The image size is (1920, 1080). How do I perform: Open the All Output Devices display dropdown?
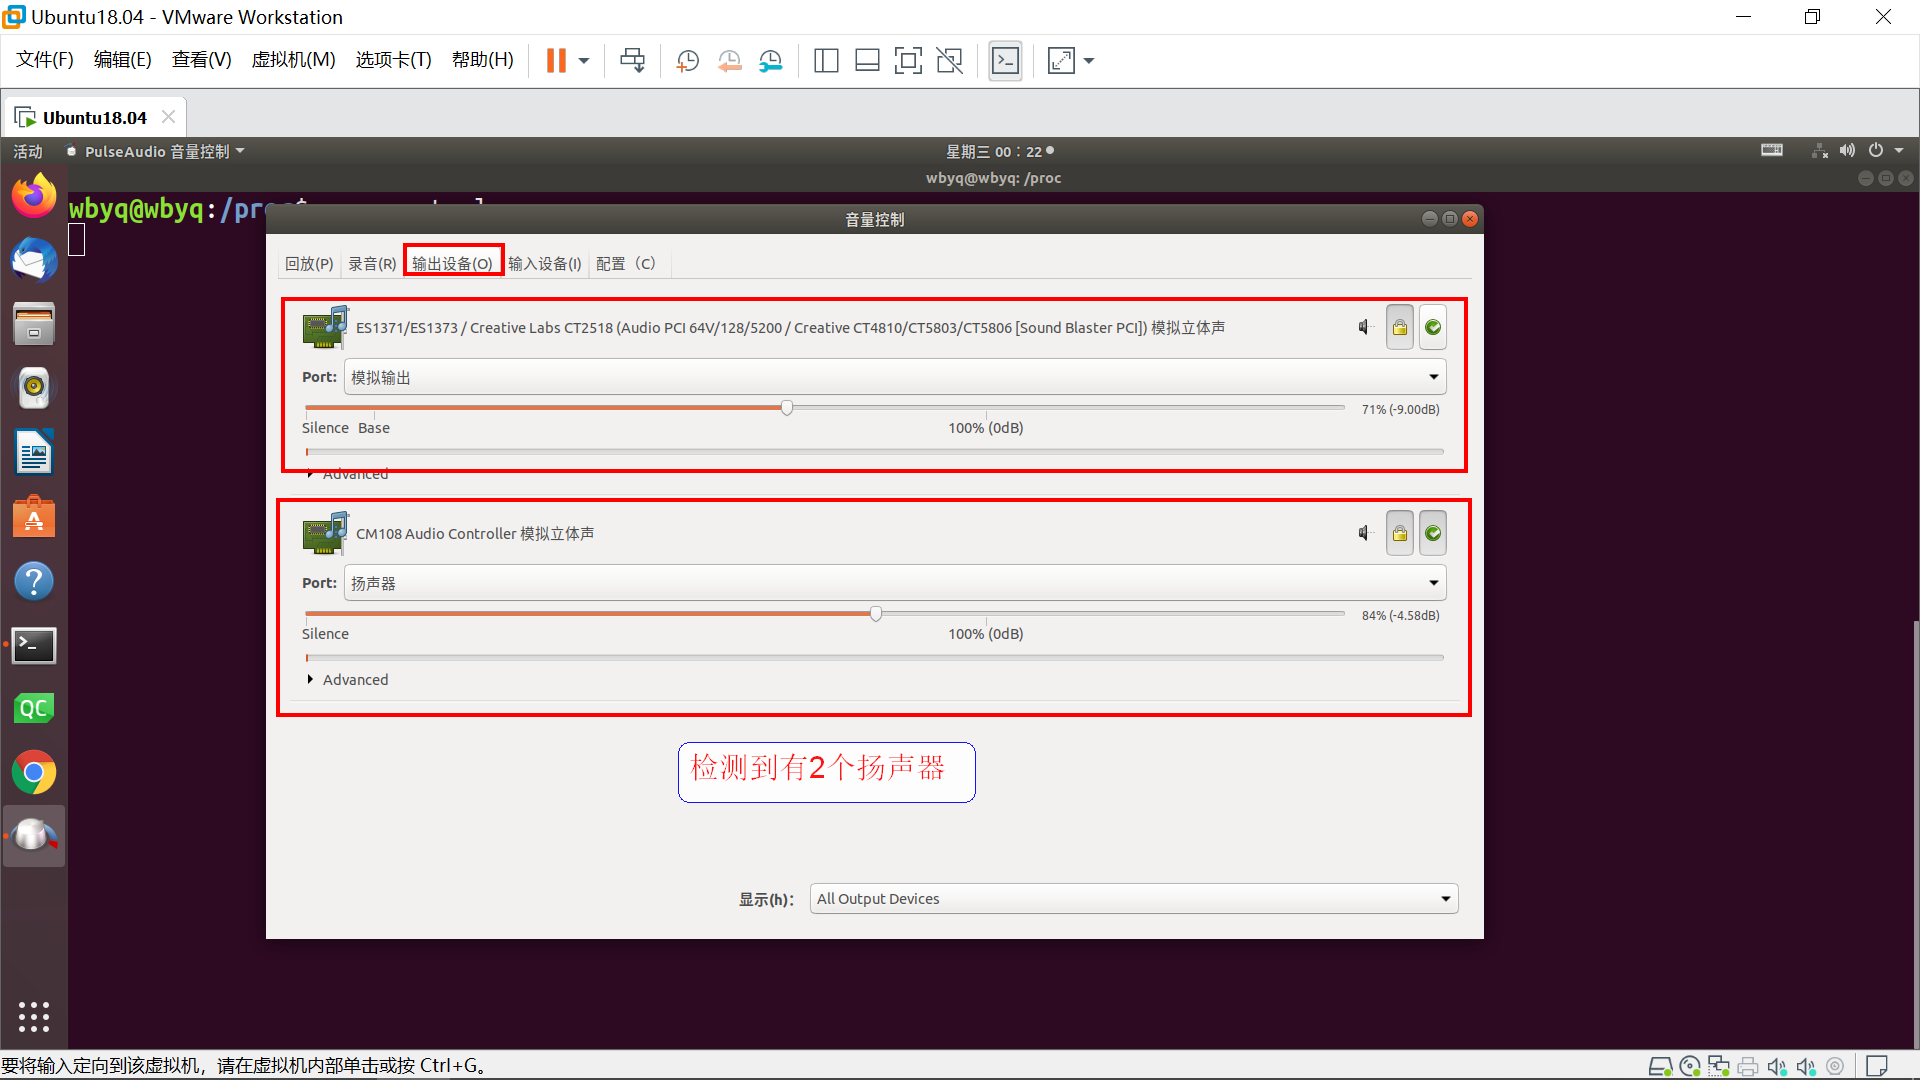(1444, 898)
